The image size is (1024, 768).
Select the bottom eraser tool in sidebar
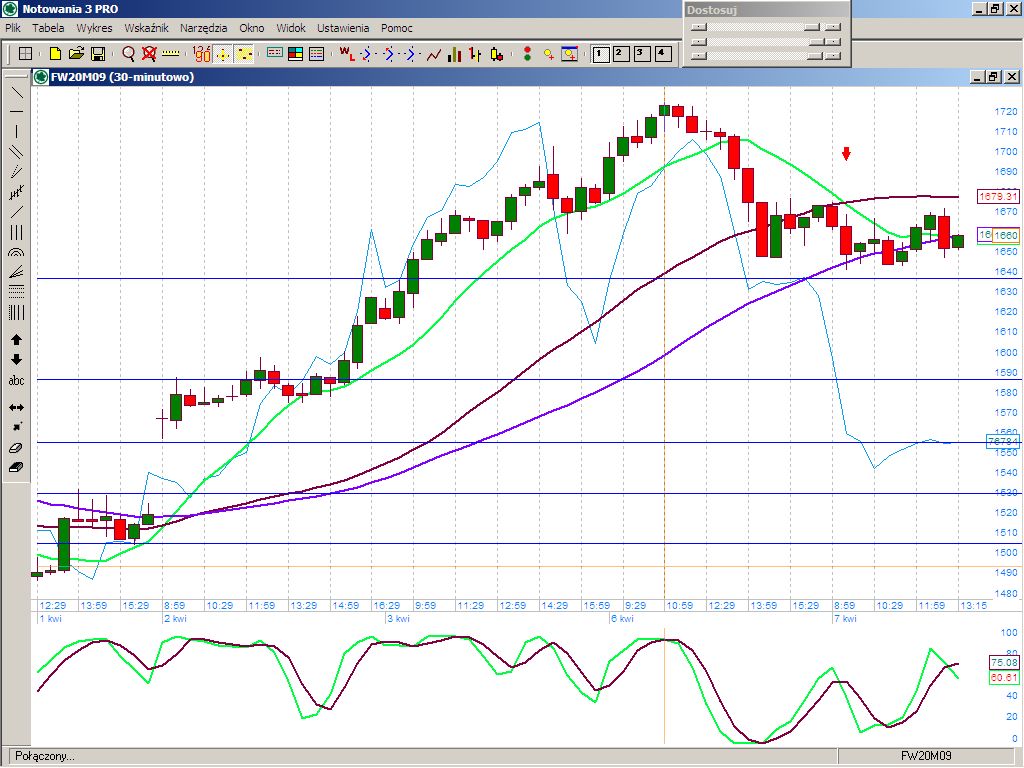(x=16, y=467)
